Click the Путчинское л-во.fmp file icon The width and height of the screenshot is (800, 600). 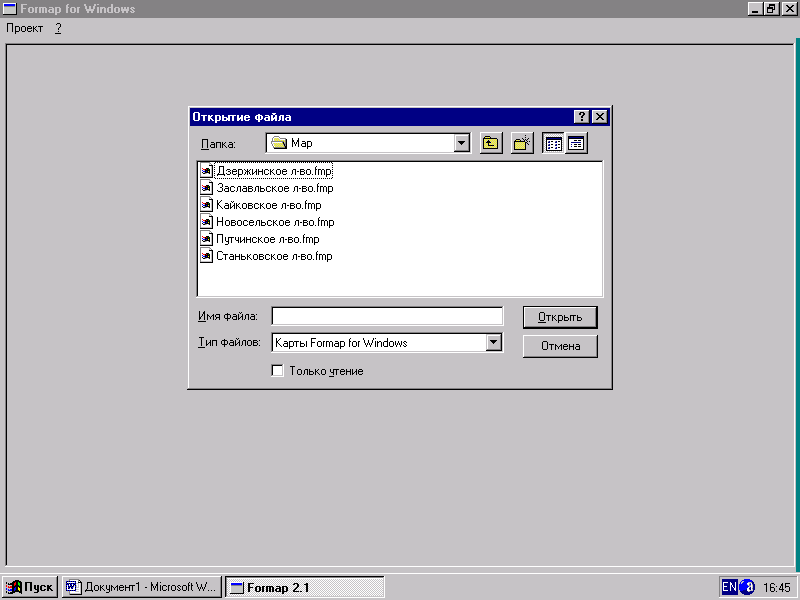tap(206, 239)
